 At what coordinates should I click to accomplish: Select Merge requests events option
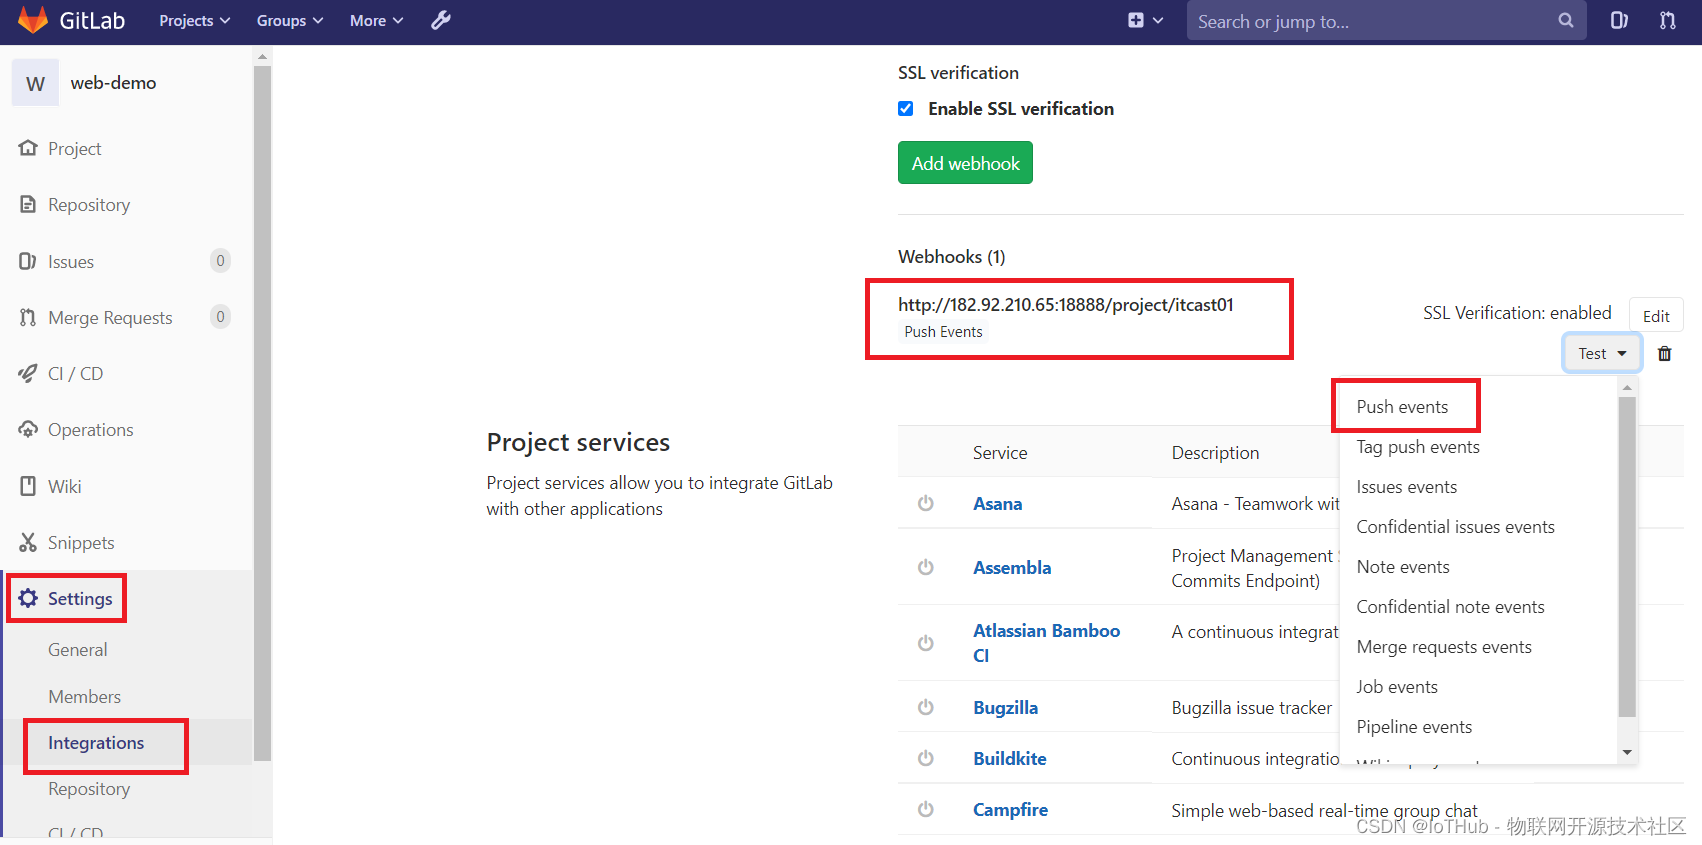[1444, 647]
